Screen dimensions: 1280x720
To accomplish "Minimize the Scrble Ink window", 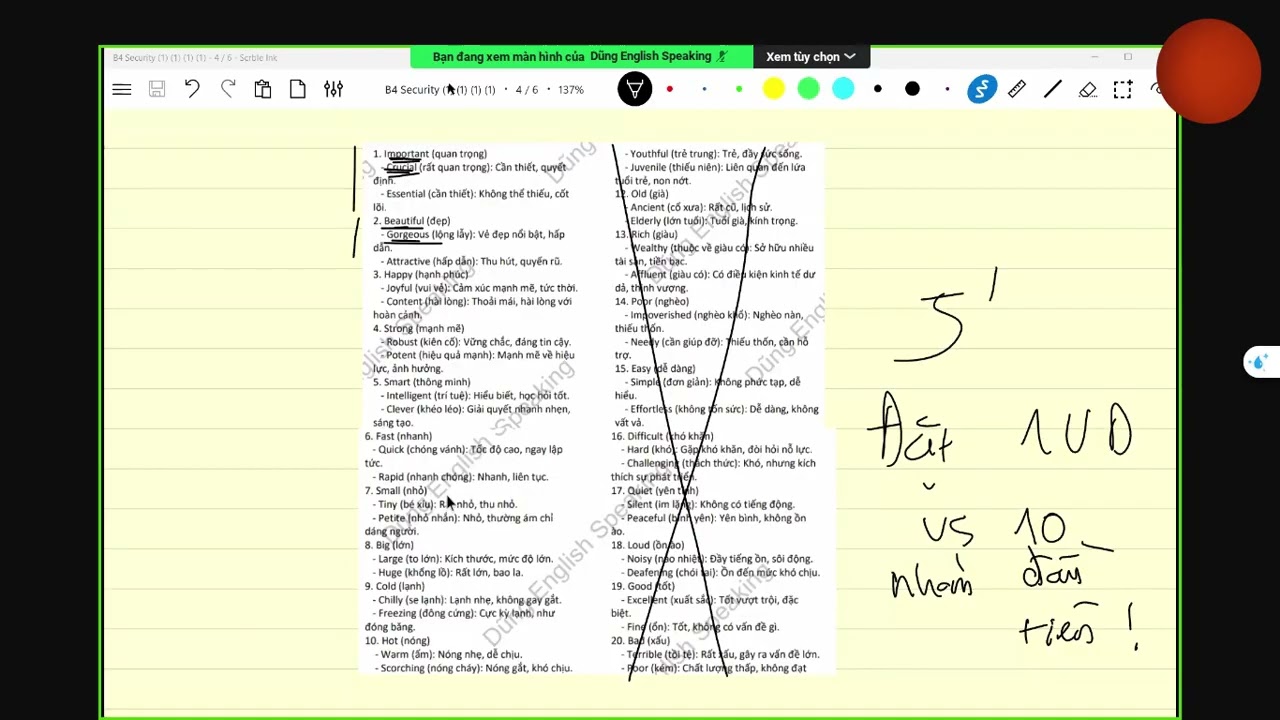I will tap(1094, 57).
